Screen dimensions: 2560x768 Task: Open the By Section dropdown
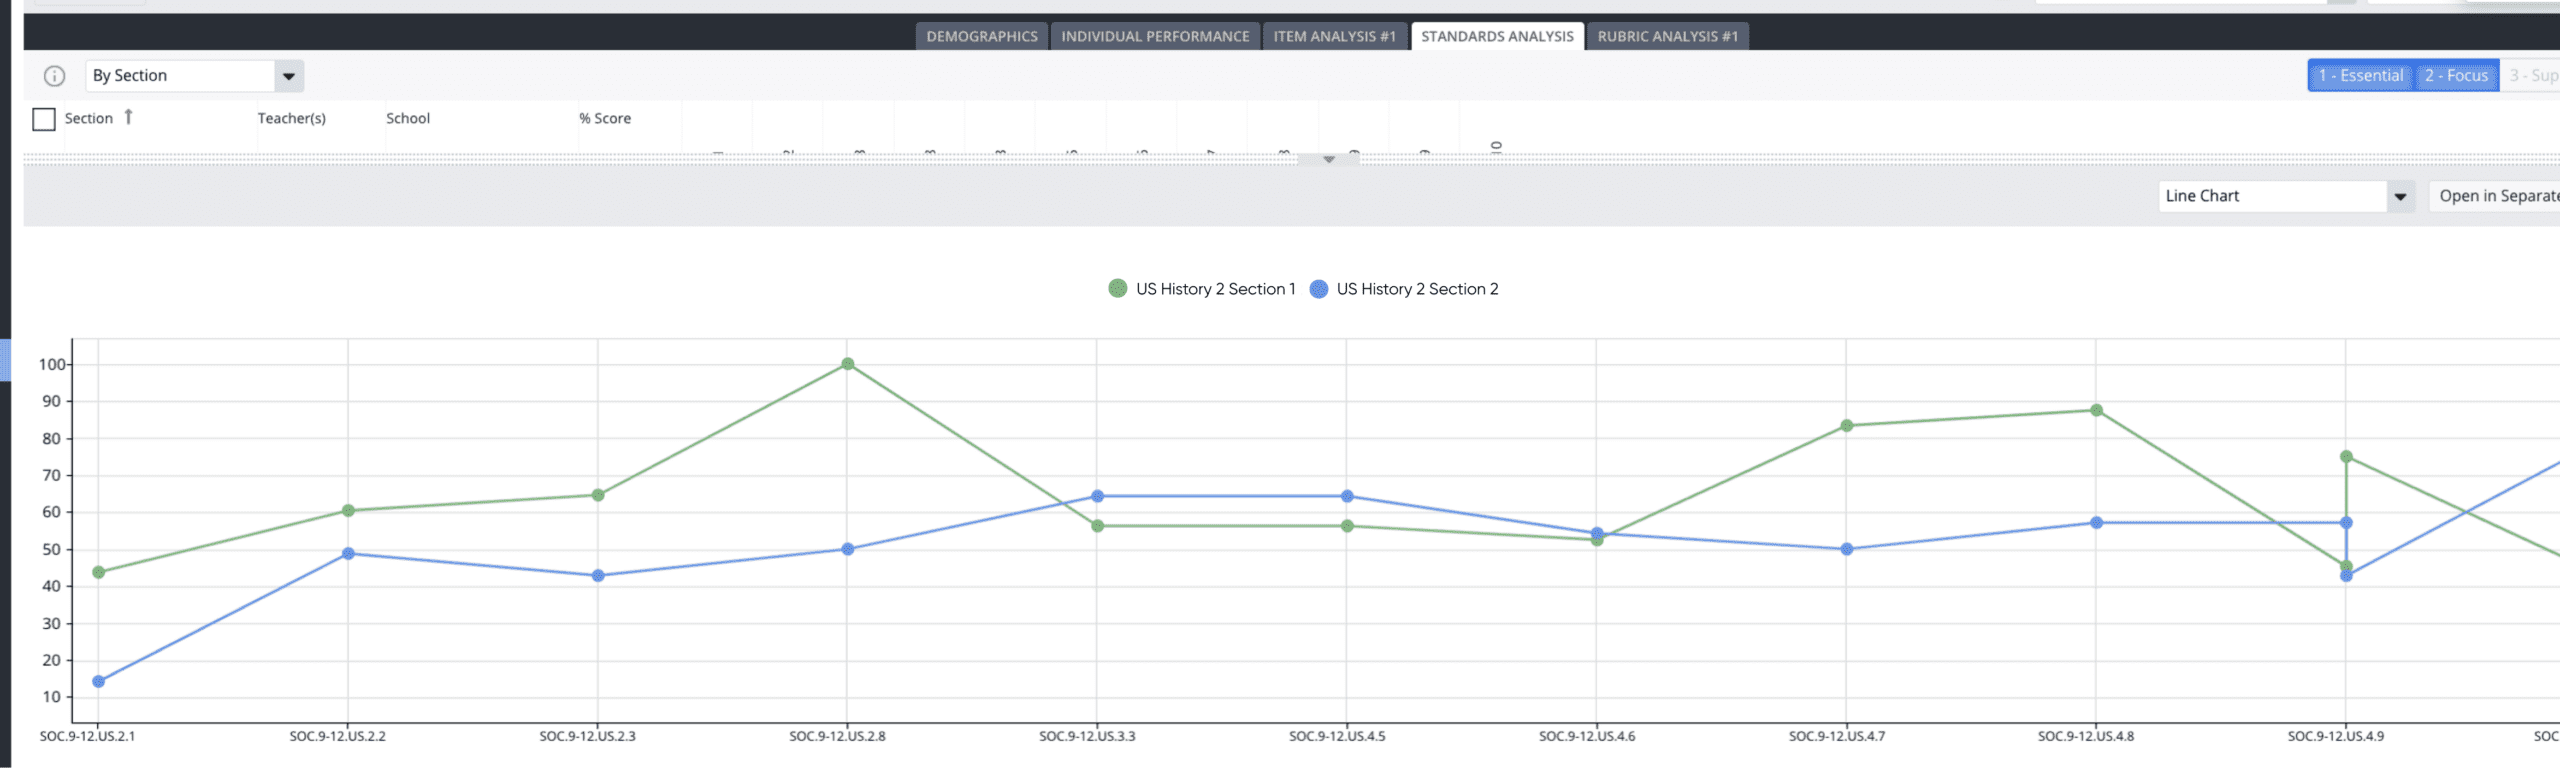pos(288,76)
